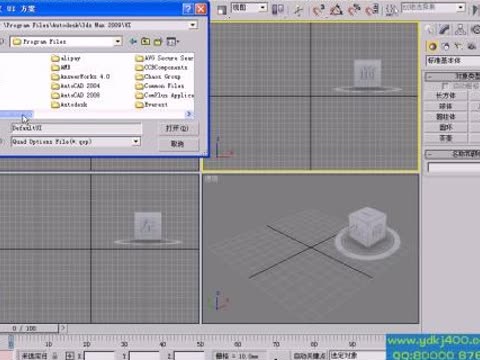
Task: Click the 长方体 (Box) button
Action: 446,96
